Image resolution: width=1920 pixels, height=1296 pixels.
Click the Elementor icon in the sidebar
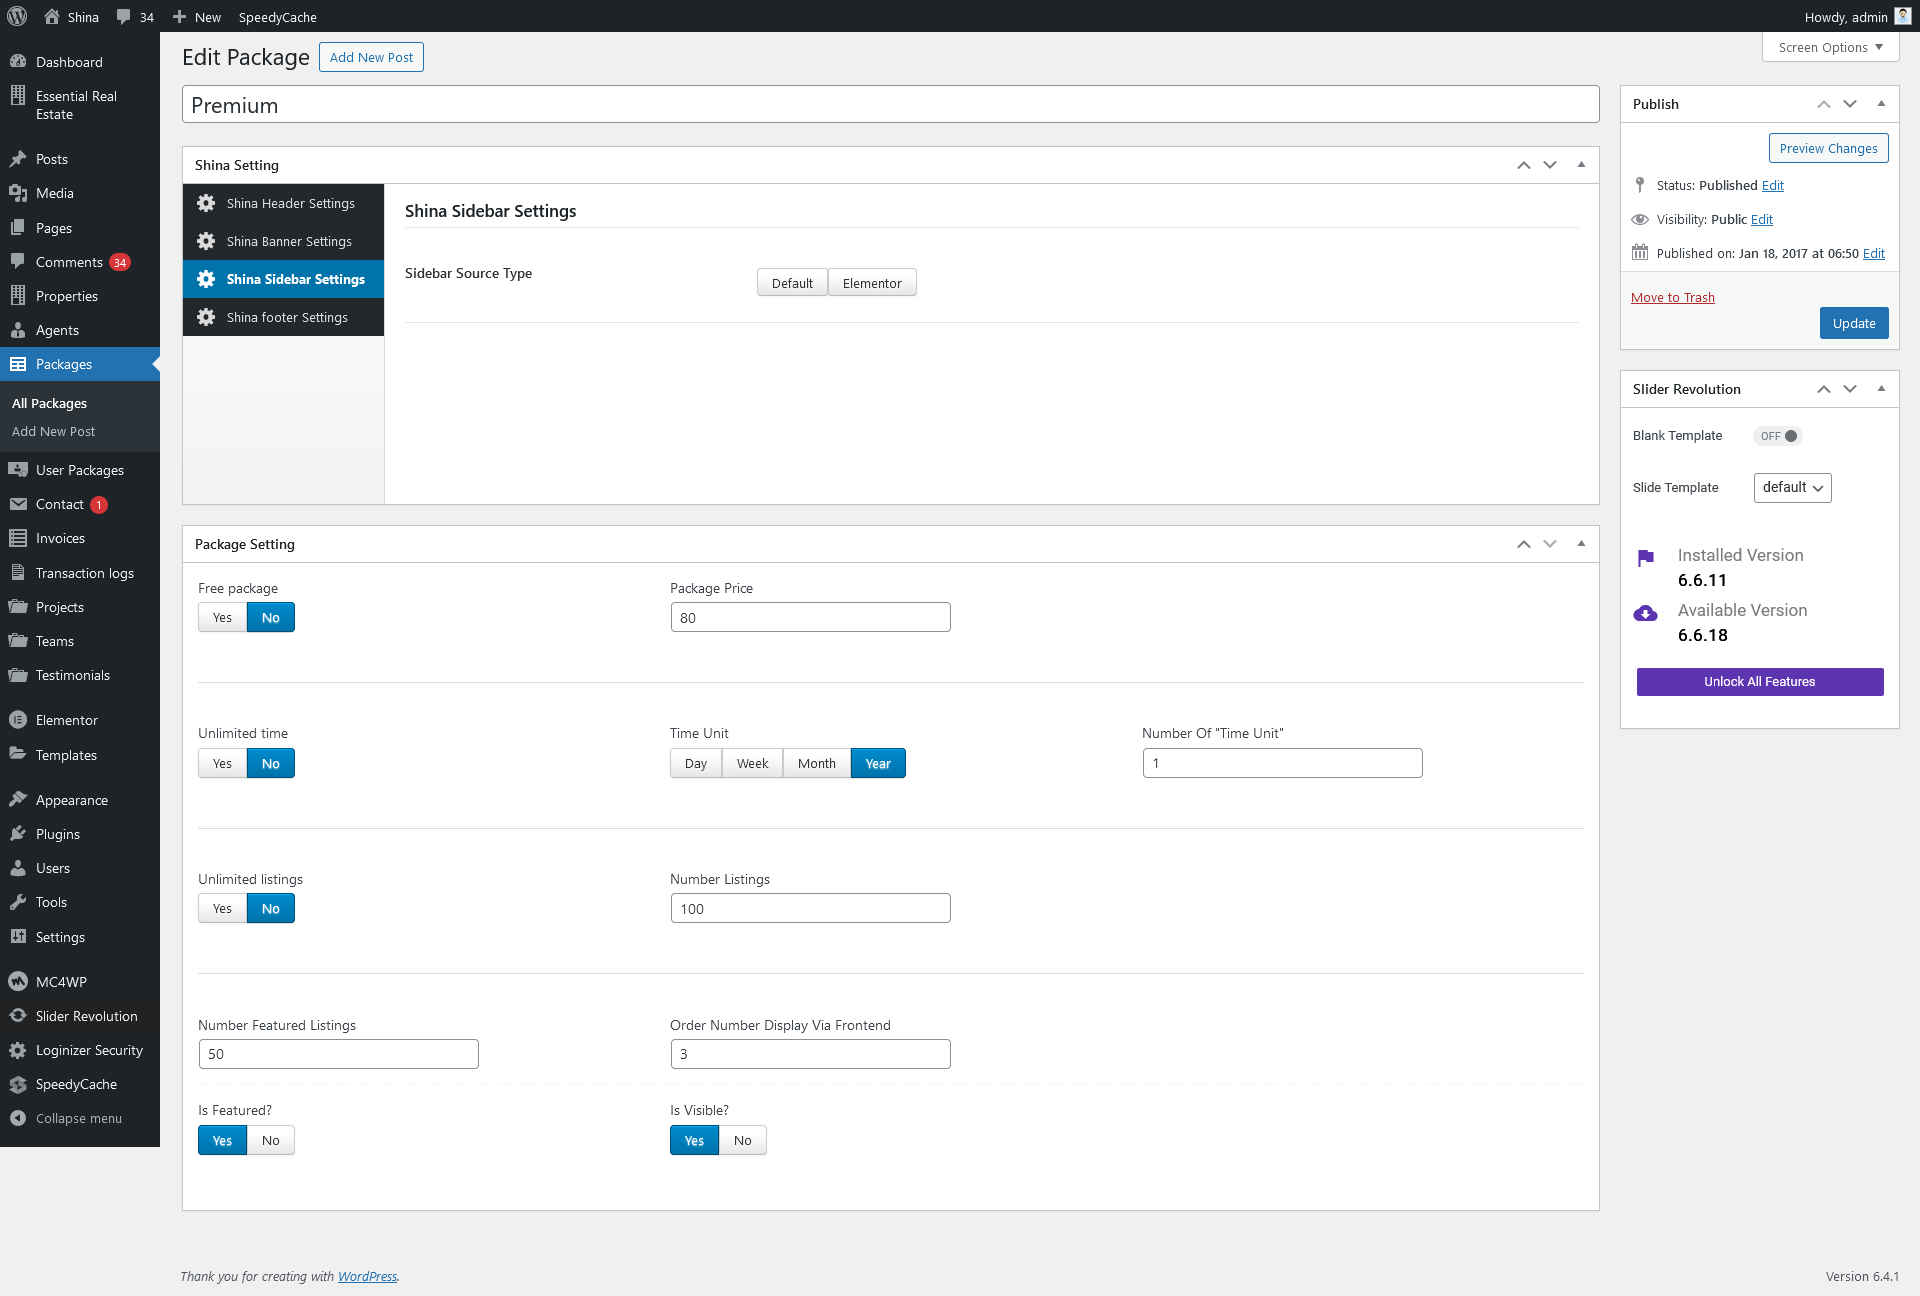click(x=18, y=720)
